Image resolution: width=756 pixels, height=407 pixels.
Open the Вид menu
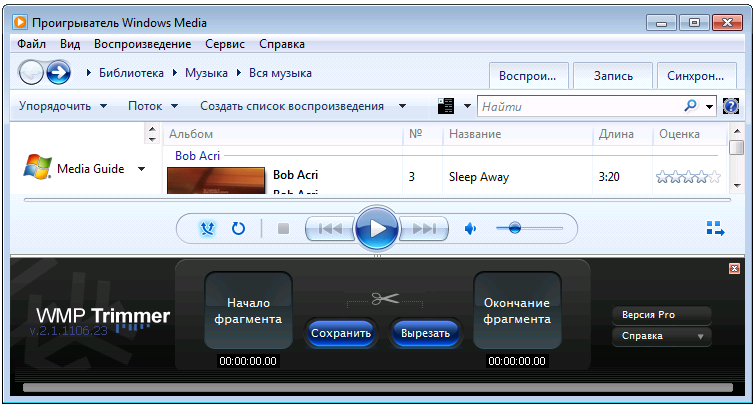point(70,44)
